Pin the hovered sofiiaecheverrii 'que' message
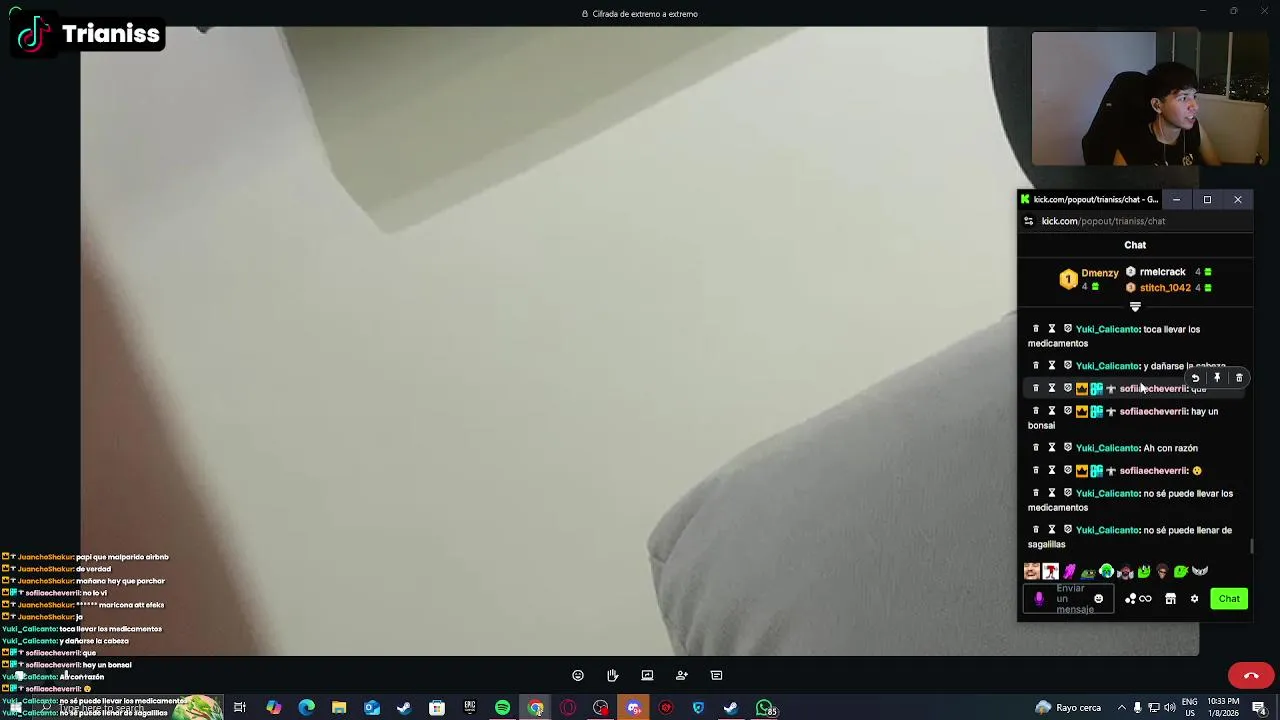Screen dimensions: 1280x720 (x=1217, y=378)
